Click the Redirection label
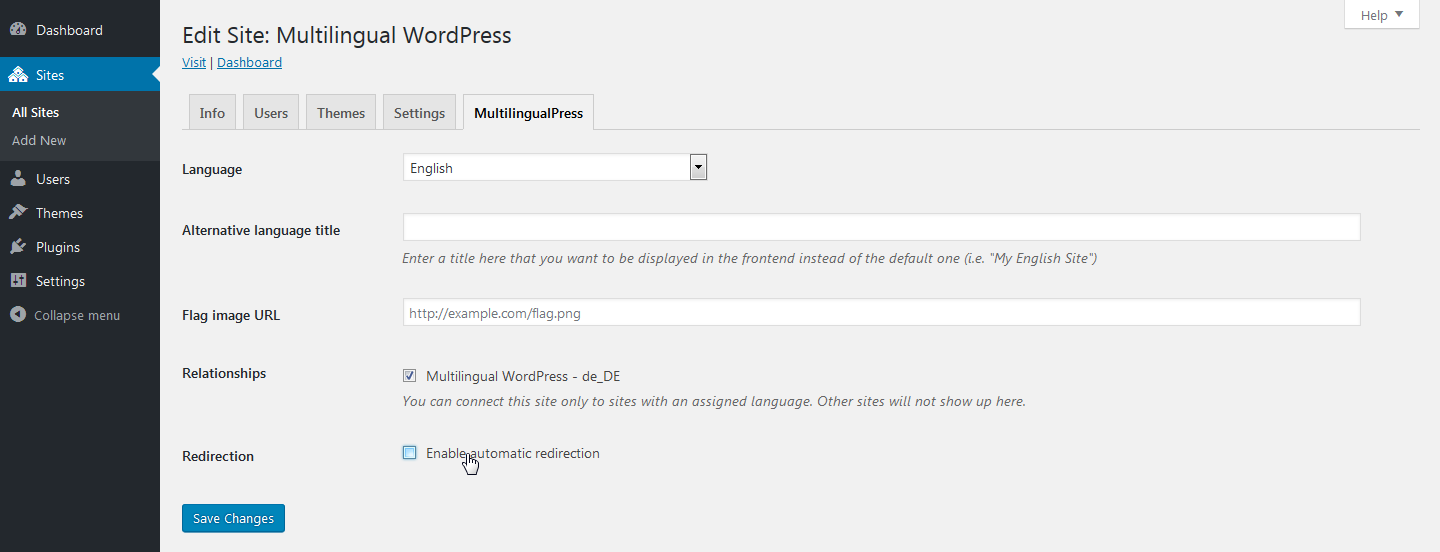Viewport: 1440px width, 552px height. point(218,456)
